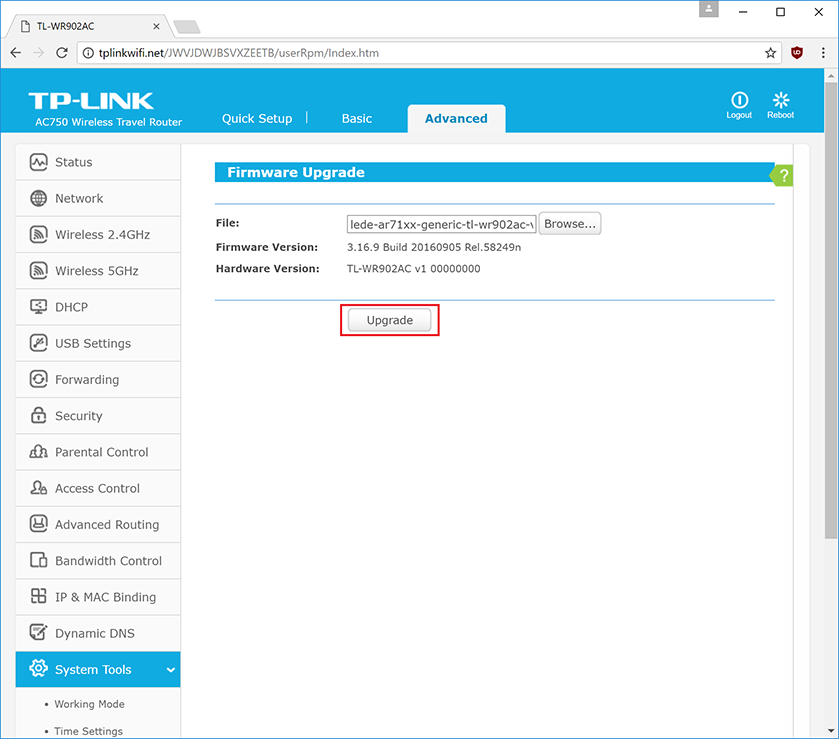
Task: Click the firmware version value 3.16.9 Build
Action: (x=434, y=247)
